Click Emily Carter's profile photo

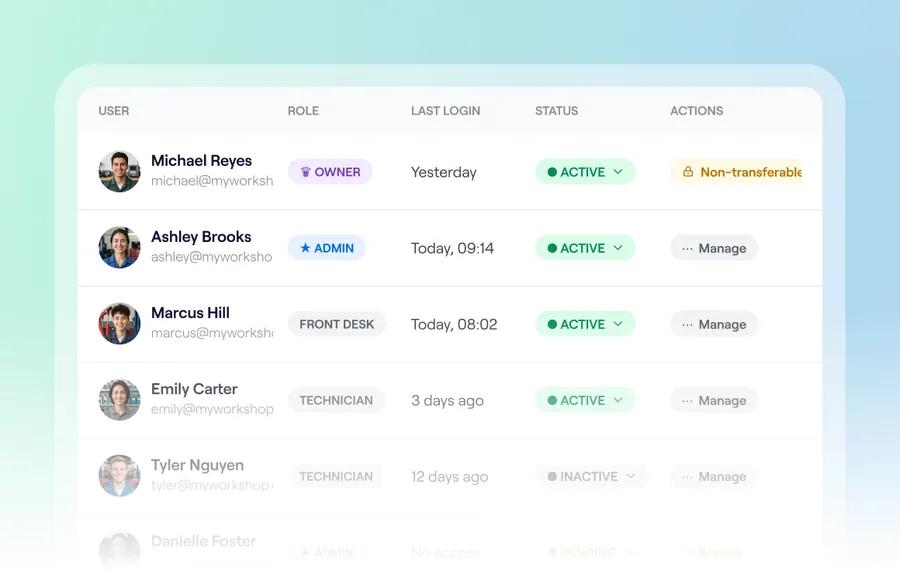point(119,400)
